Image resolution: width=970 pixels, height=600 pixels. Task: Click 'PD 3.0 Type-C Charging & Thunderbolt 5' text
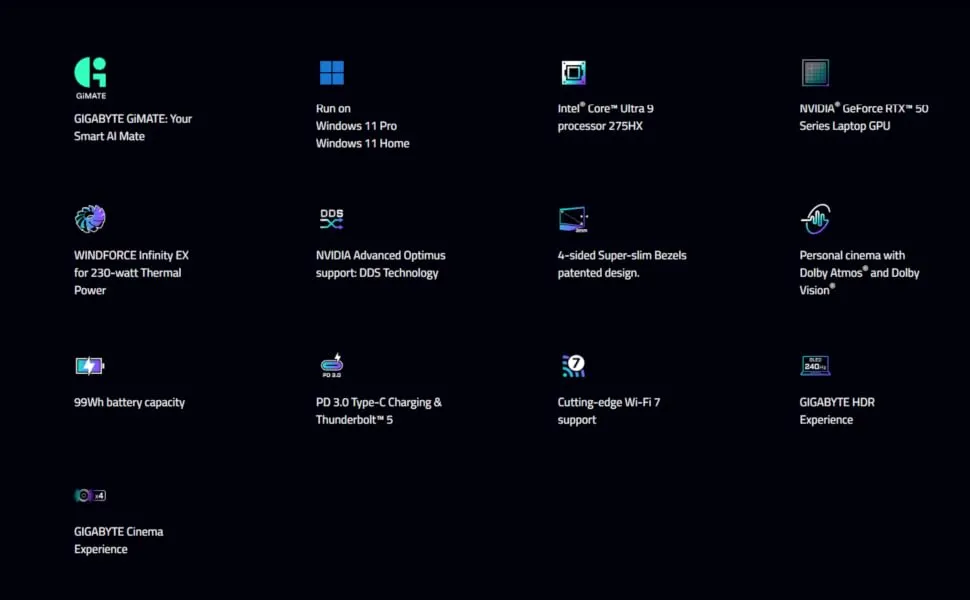[379, 411]
